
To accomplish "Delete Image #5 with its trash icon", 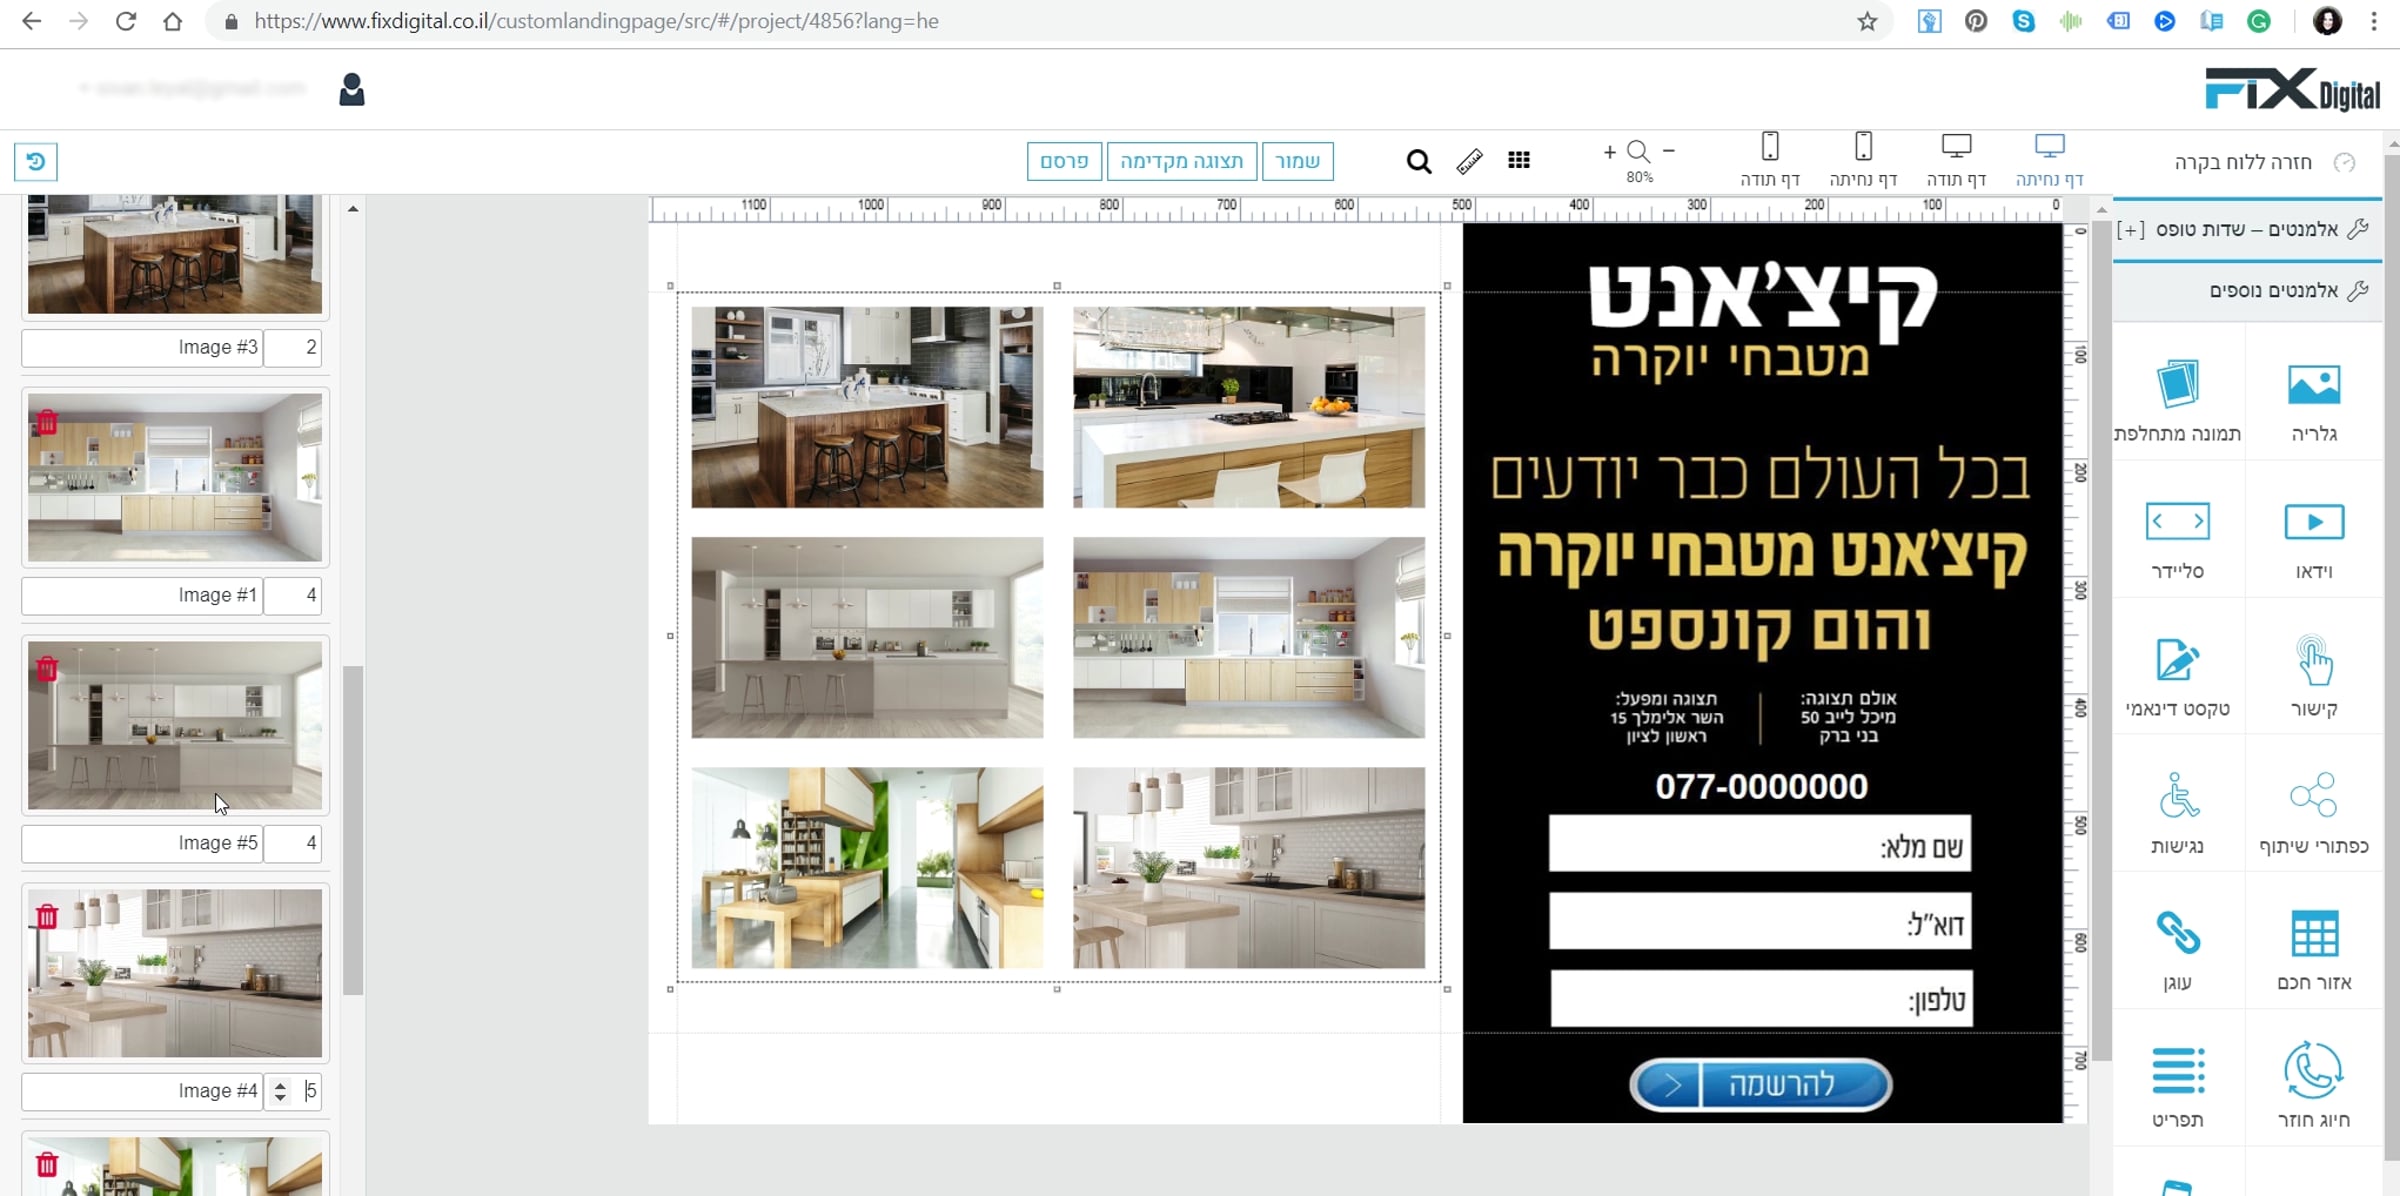I will [47, 669].
